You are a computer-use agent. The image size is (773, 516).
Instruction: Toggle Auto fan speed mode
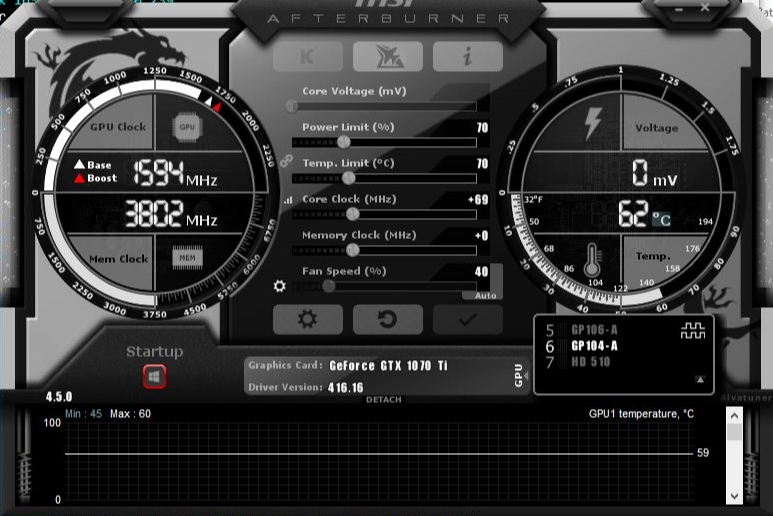click(486, 296)
